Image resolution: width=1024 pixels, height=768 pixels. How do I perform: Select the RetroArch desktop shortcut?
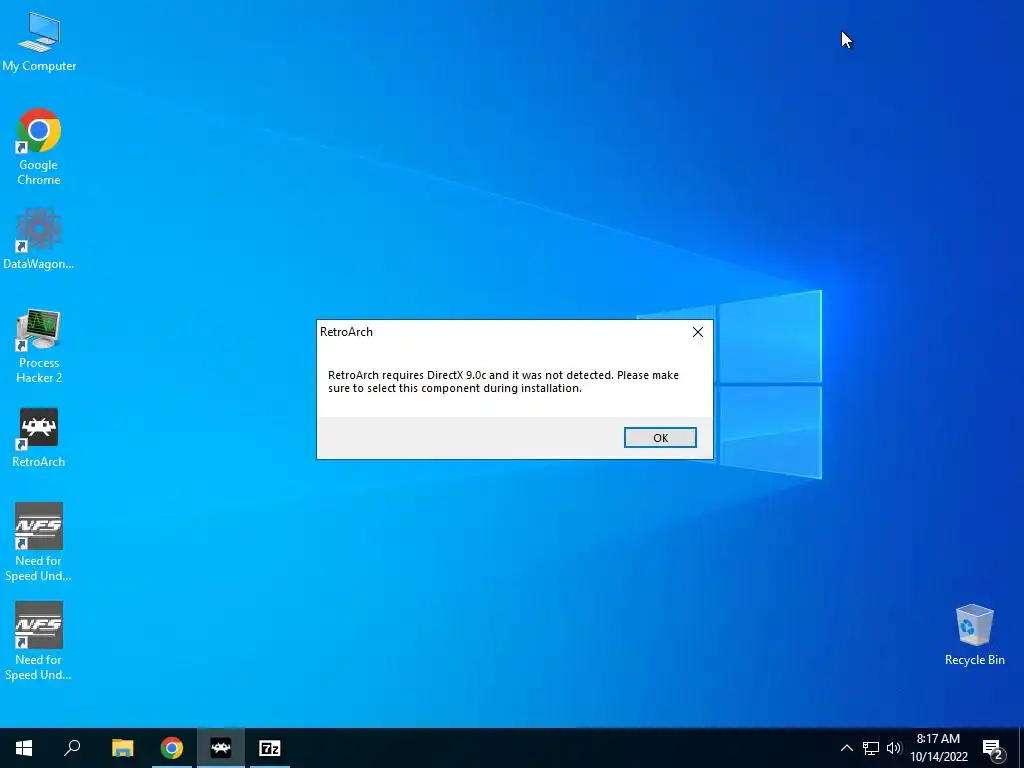(x=39, y=438)
